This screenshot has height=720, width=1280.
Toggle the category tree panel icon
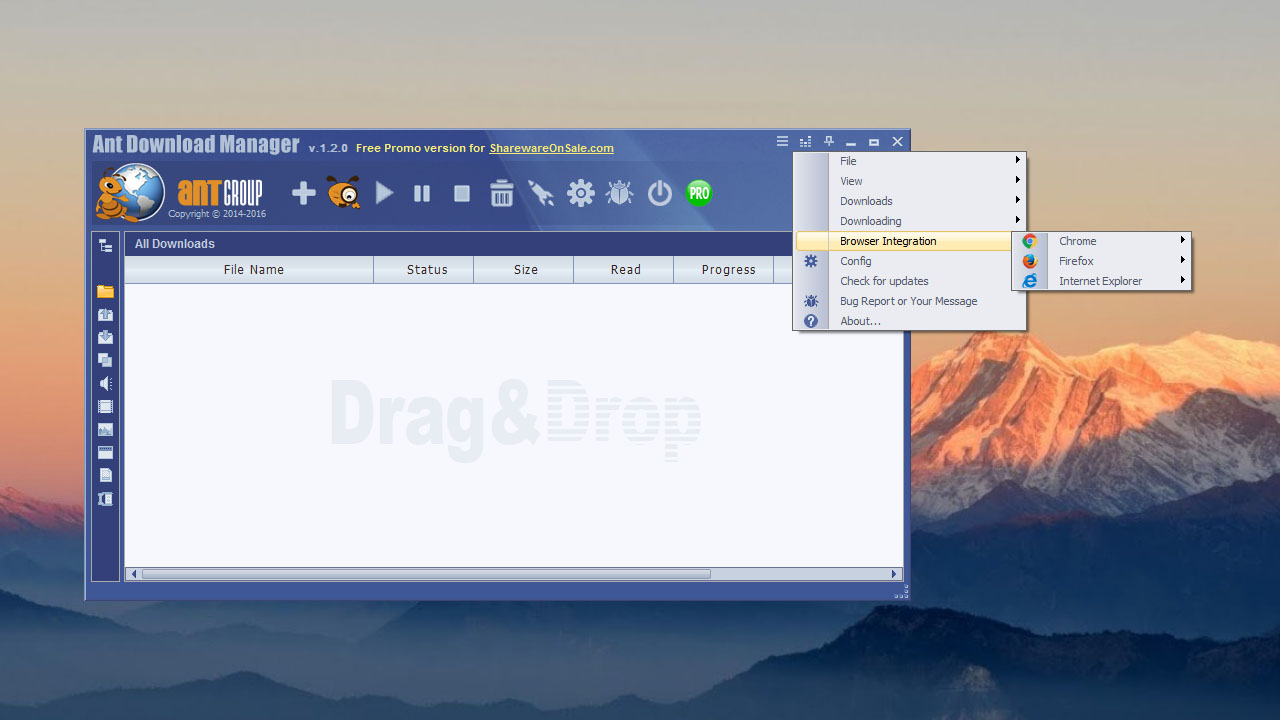pyautogui.click(x=105, y=245)
